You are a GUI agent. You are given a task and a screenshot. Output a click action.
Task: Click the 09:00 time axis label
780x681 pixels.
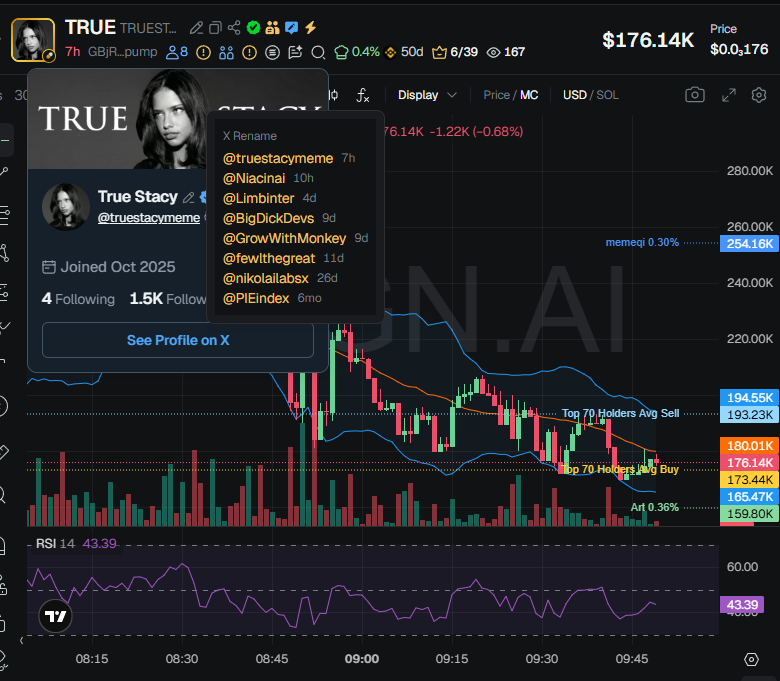(362, 659)
